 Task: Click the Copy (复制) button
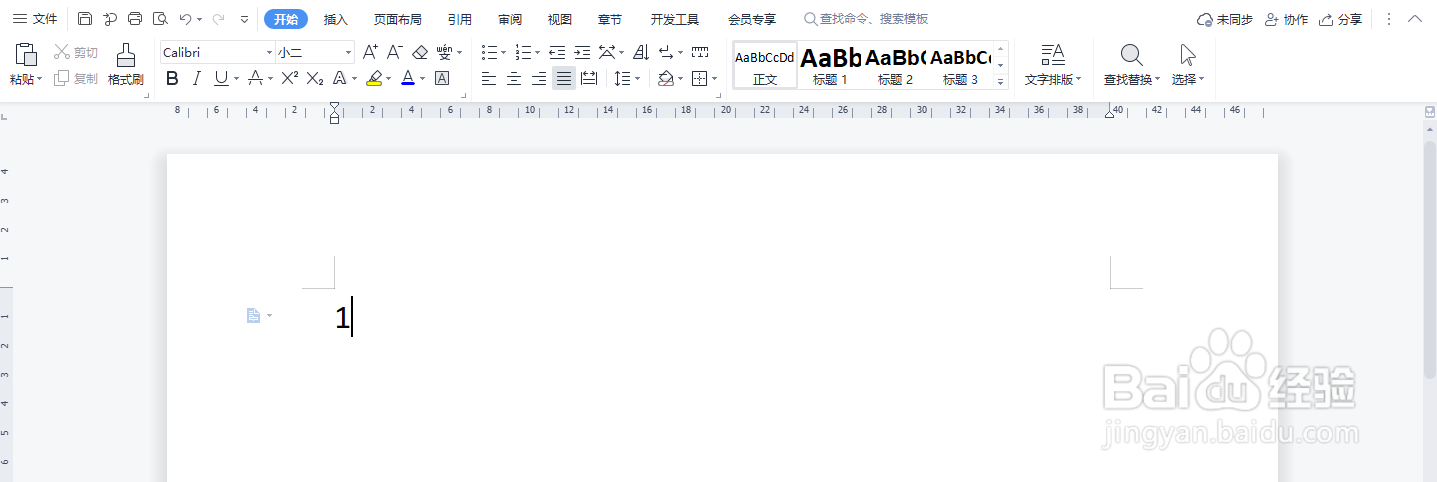76,78
